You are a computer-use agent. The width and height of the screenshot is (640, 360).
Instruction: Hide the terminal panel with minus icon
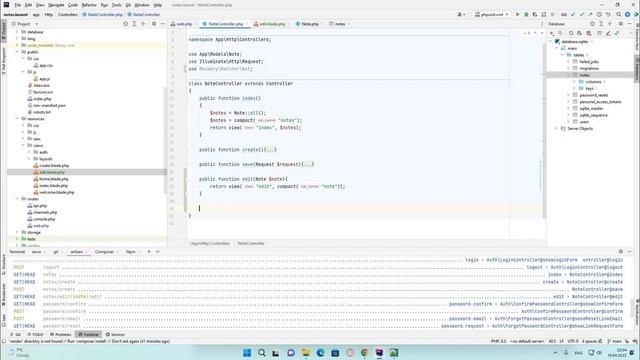click(x=629, y=252)
